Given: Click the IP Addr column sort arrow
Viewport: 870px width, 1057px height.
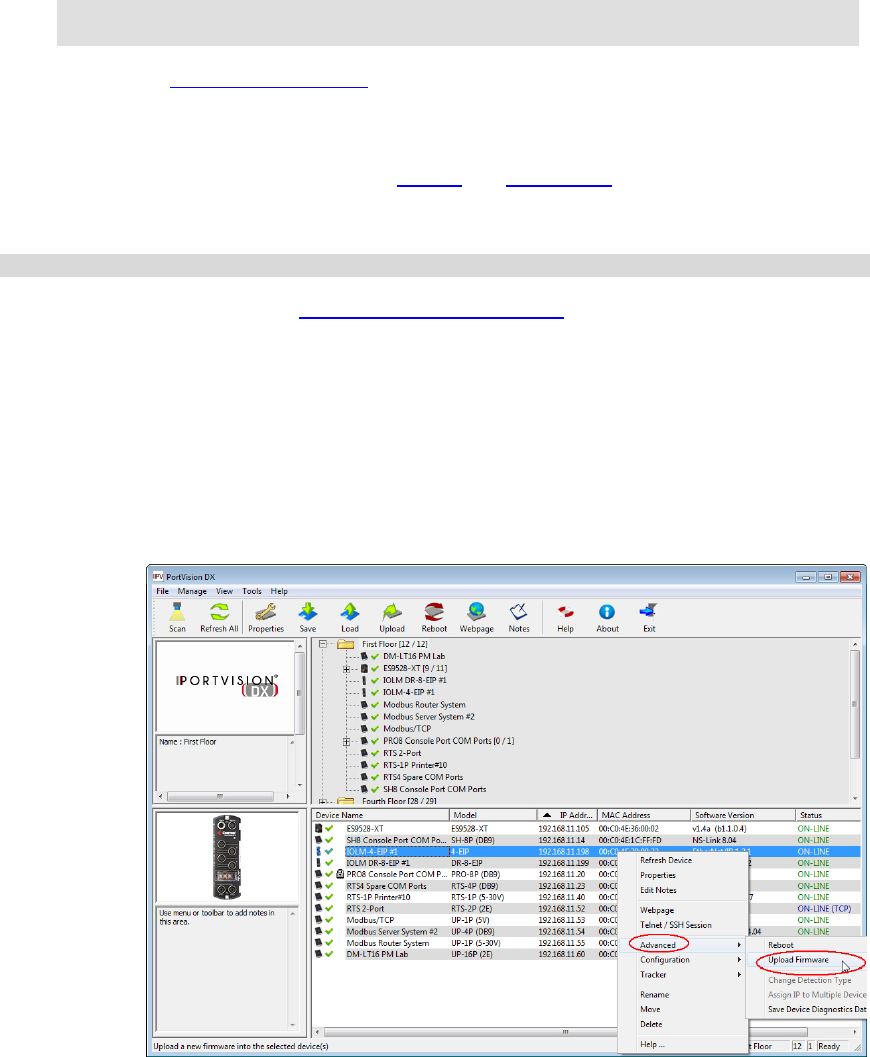Looking at the screenshot, I should click(547, 816).
